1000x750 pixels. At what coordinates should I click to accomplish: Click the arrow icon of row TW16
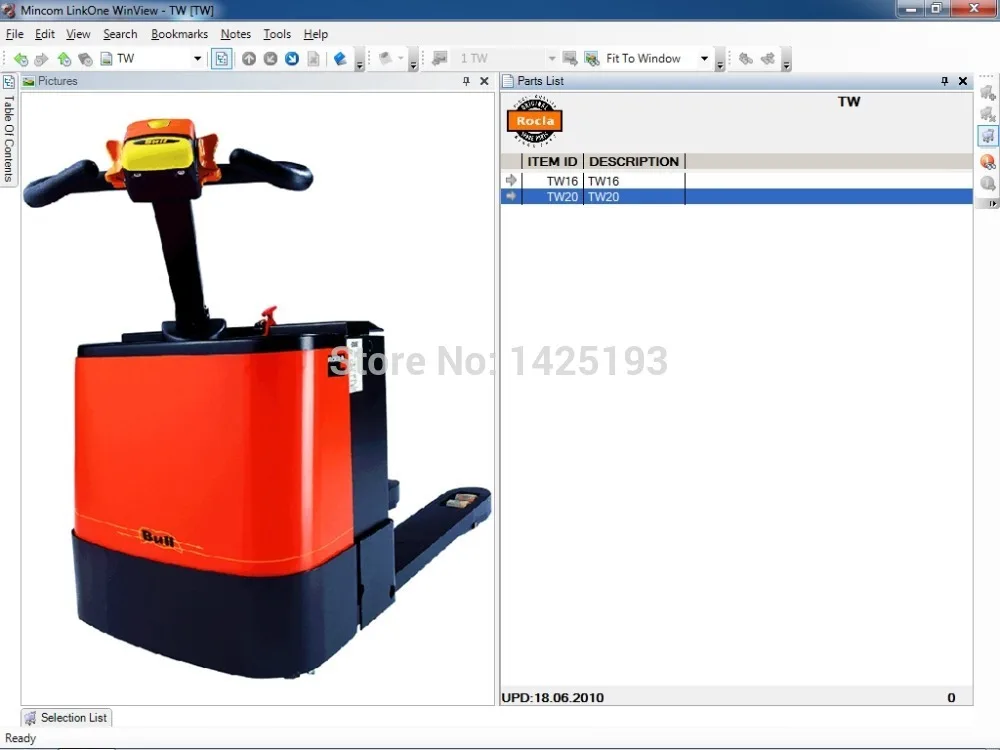[511, 180]
